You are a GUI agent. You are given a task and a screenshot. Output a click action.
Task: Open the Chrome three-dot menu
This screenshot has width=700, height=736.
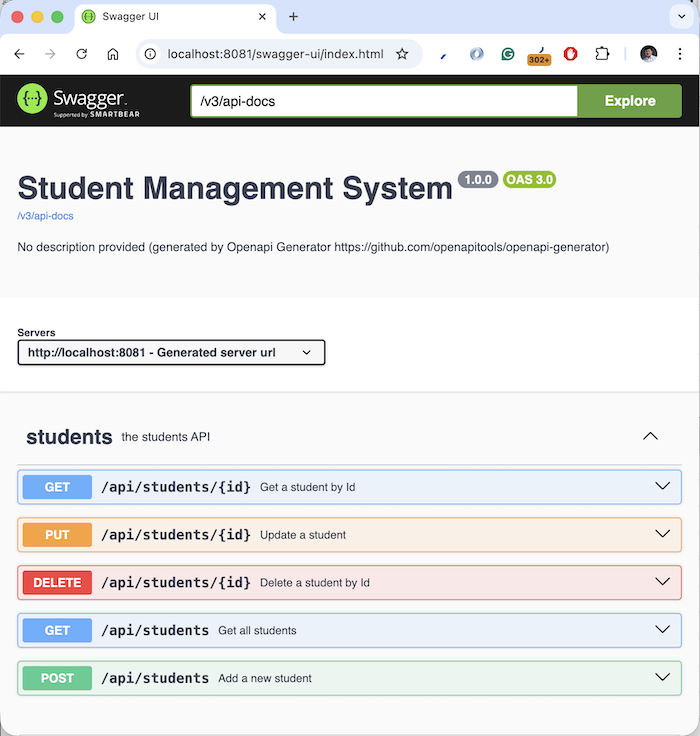point(682,54)
